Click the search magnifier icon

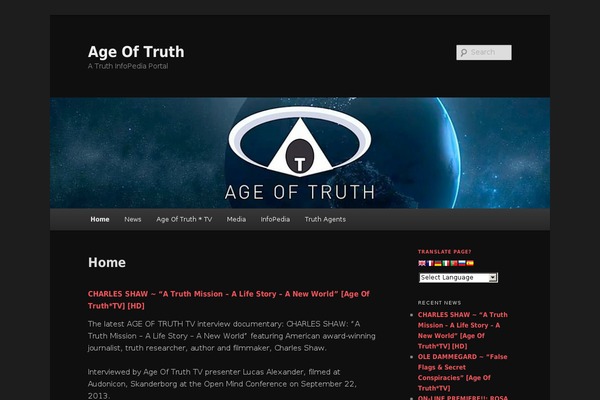tap(463, 52)
